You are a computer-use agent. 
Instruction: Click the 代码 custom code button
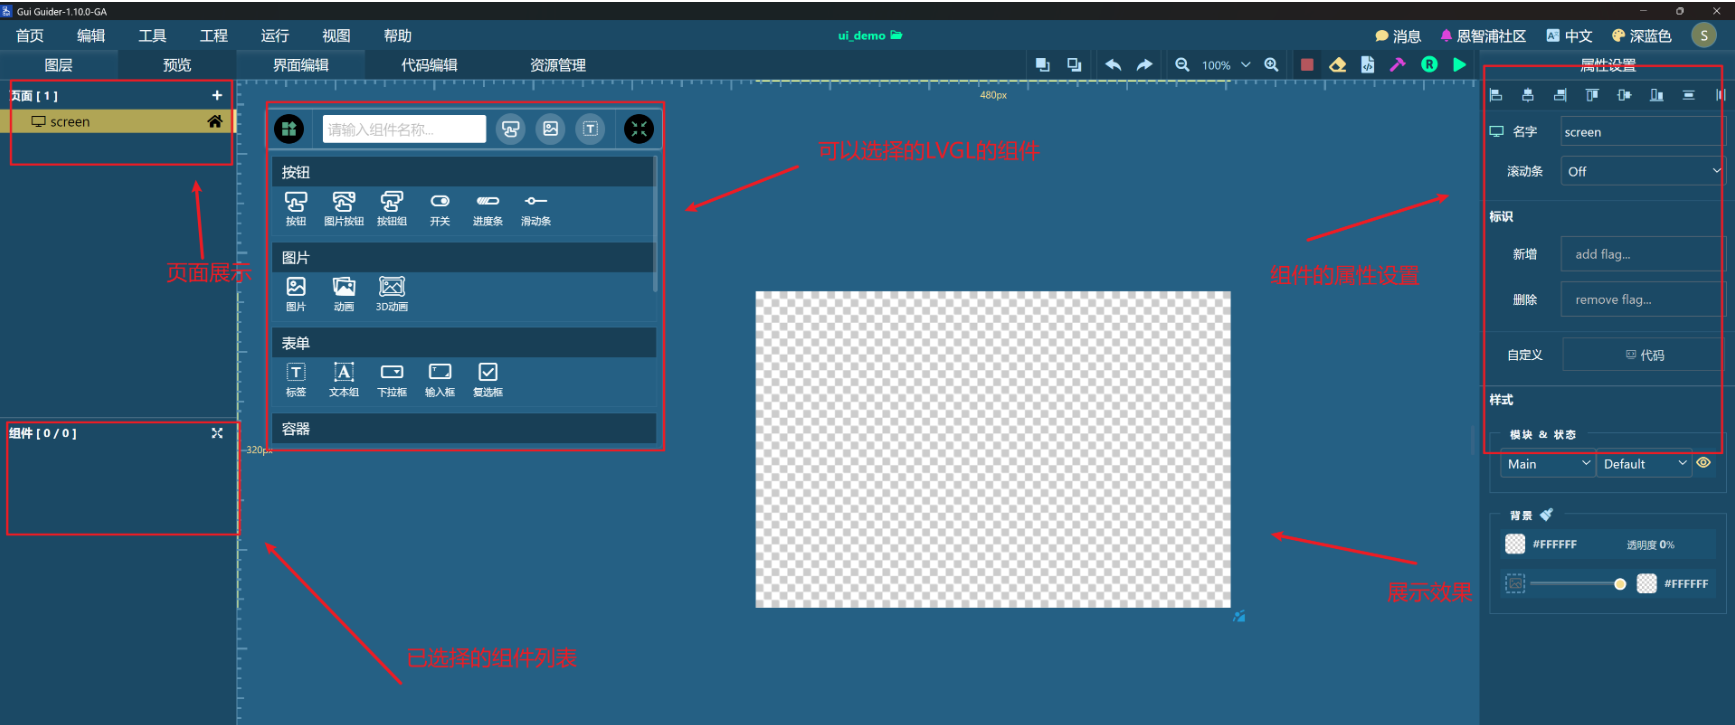click(x=1644, y=355)
